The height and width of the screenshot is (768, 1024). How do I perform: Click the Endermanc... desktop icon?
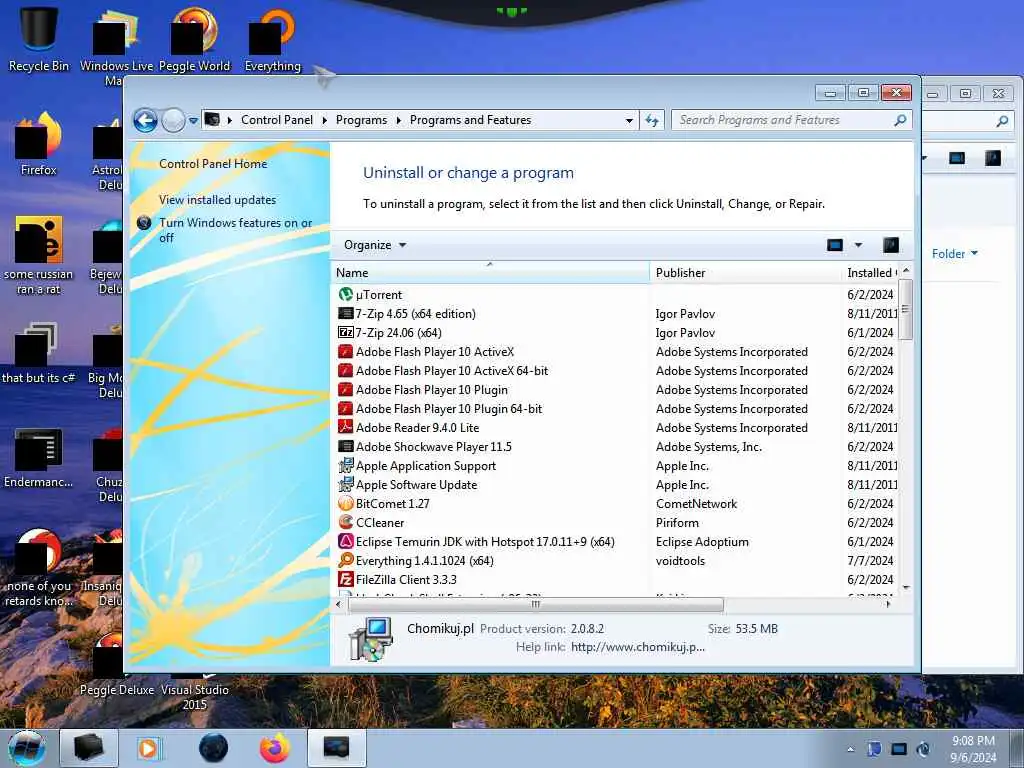pyautogui.click(x=38, y=457)
